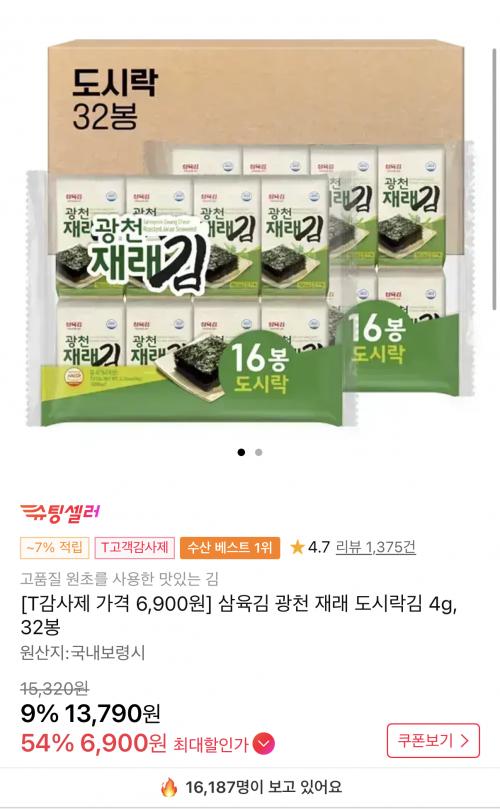Click the scrollbar at right edge
This screenshot has height=809, width=500.
pos(495,179)
